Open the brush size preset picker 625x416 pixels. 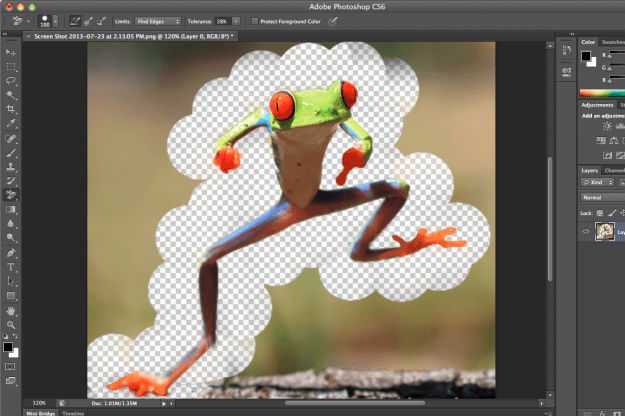click(47, 20)
